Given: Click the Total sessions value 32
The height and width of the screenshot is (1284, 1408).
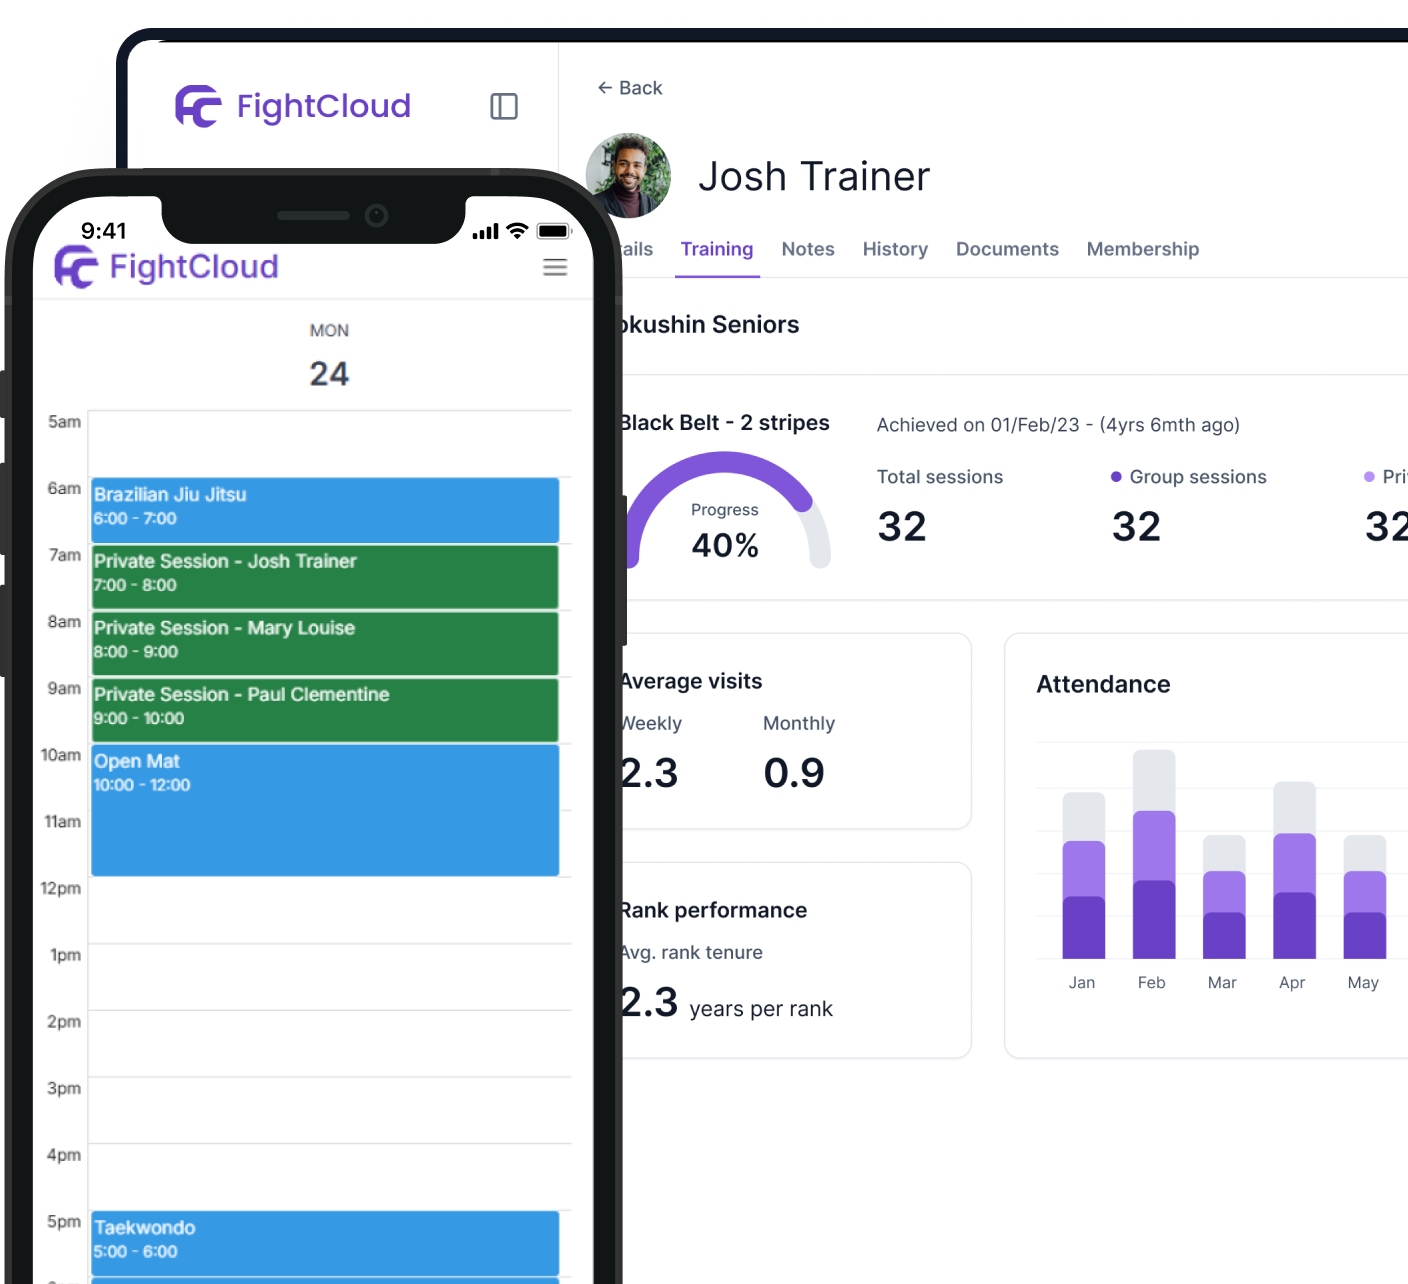Looking at the screenshot, I should click(x=902, y=527).
